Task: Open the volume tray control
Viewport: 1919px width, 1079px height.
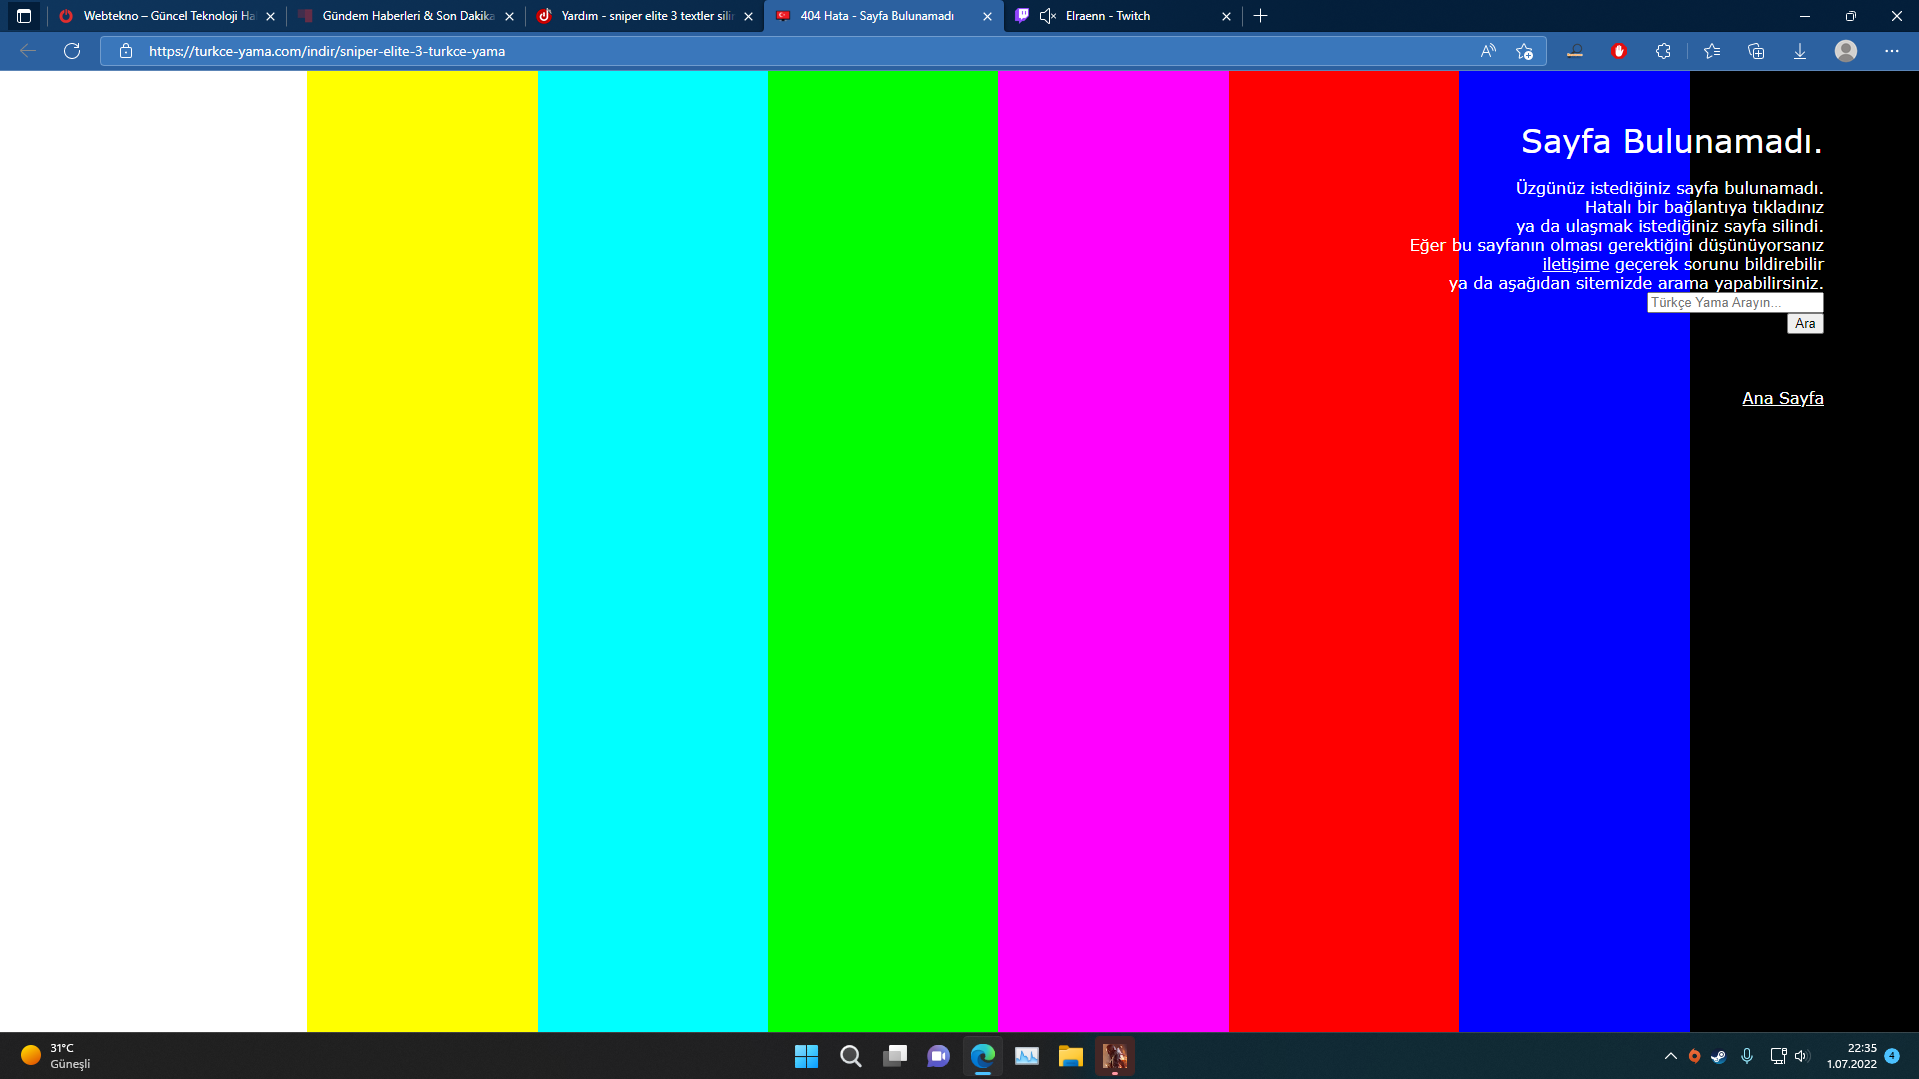Action: click(1802, 1056)
